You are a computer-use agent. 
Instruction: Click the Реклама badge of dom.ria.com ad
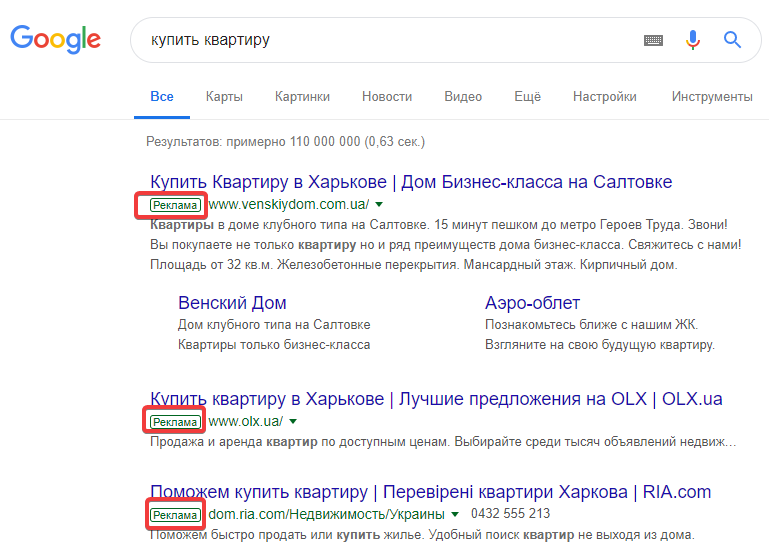pos(175,515)
